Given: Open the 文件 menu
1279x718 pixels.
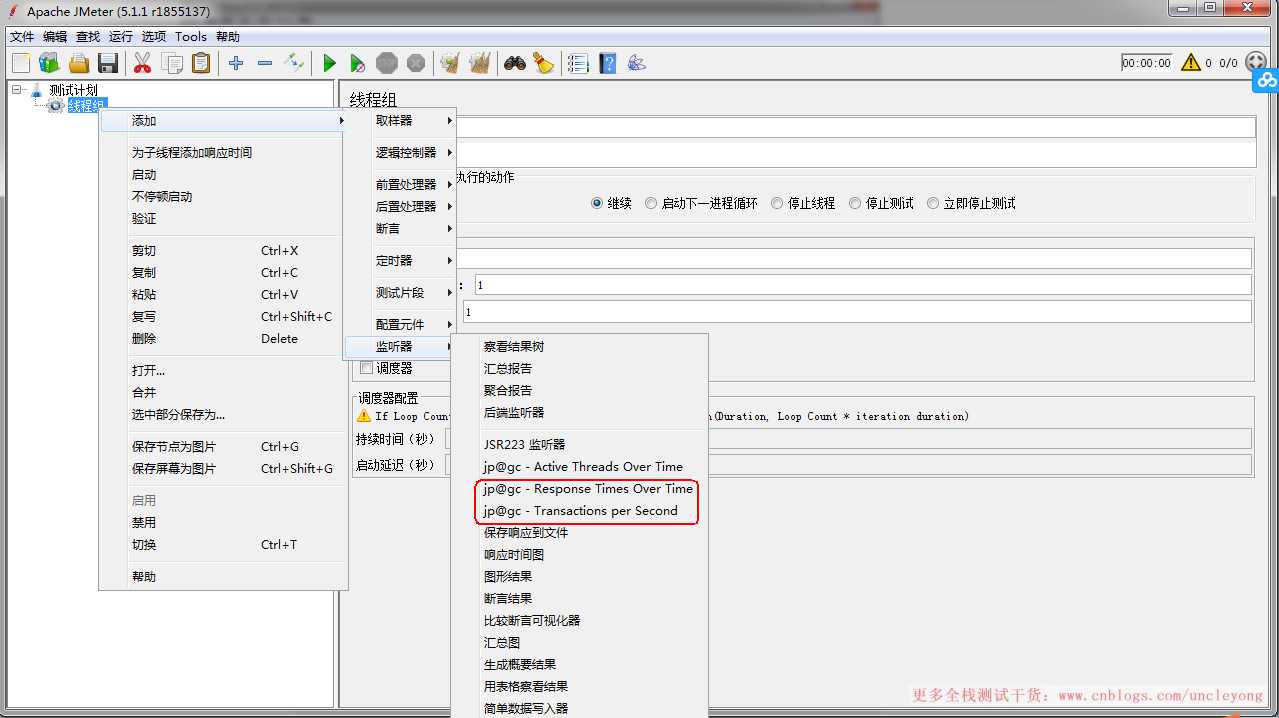Looking at the screenshot, I should tap(22, 36).
